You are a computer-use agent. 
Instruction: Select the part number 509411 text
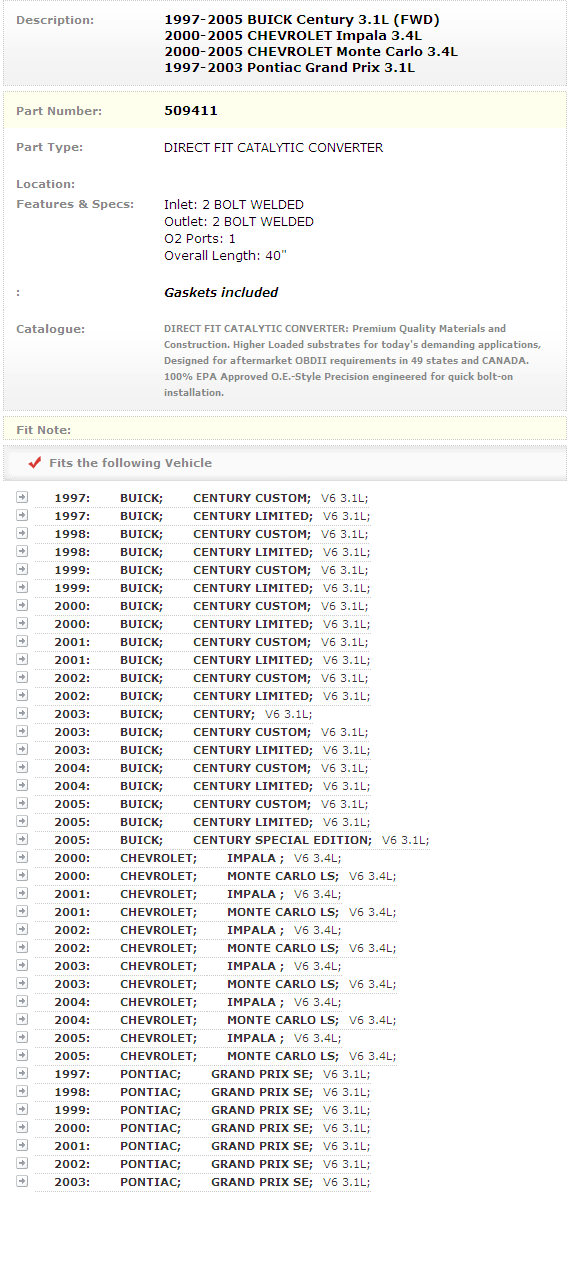point(191,111)
